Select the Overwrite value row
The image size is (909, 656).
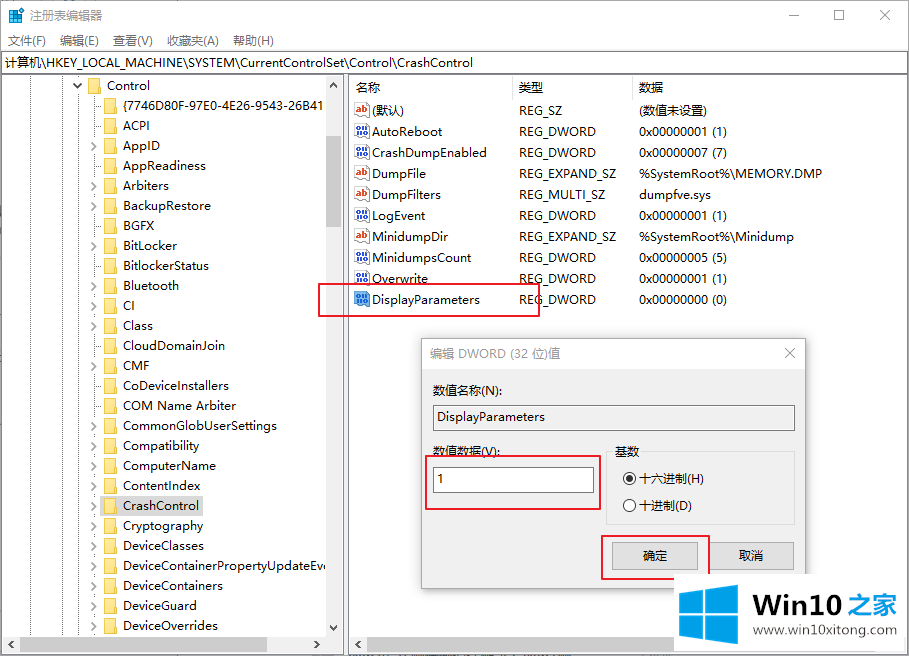[399, 279]
